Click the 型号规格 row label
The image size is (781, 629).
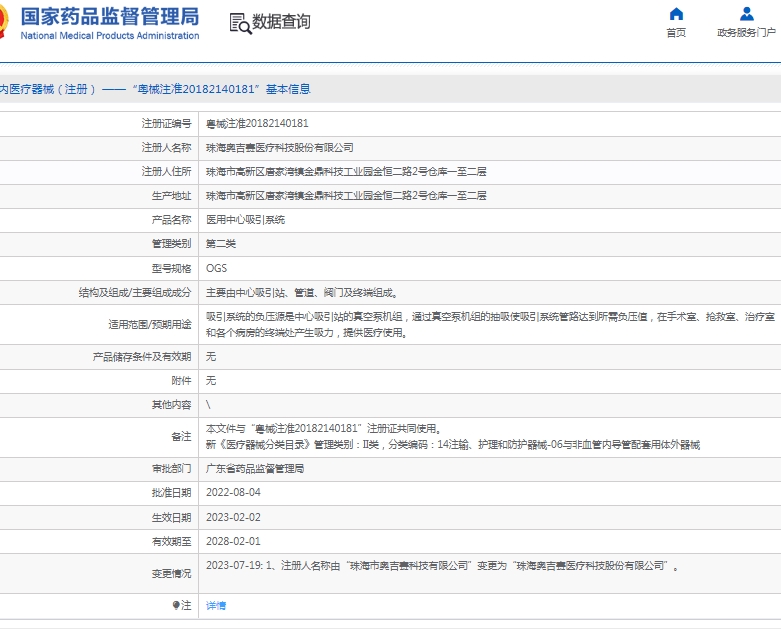click(x=171, y=268)
